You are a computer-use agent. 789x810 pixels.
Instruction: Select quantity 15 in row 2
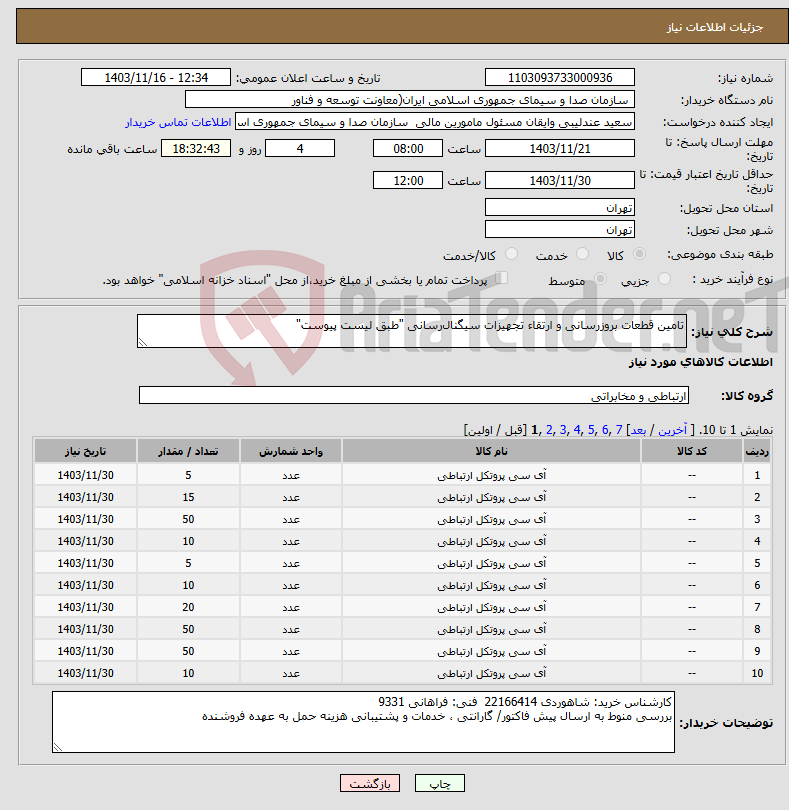188,497
